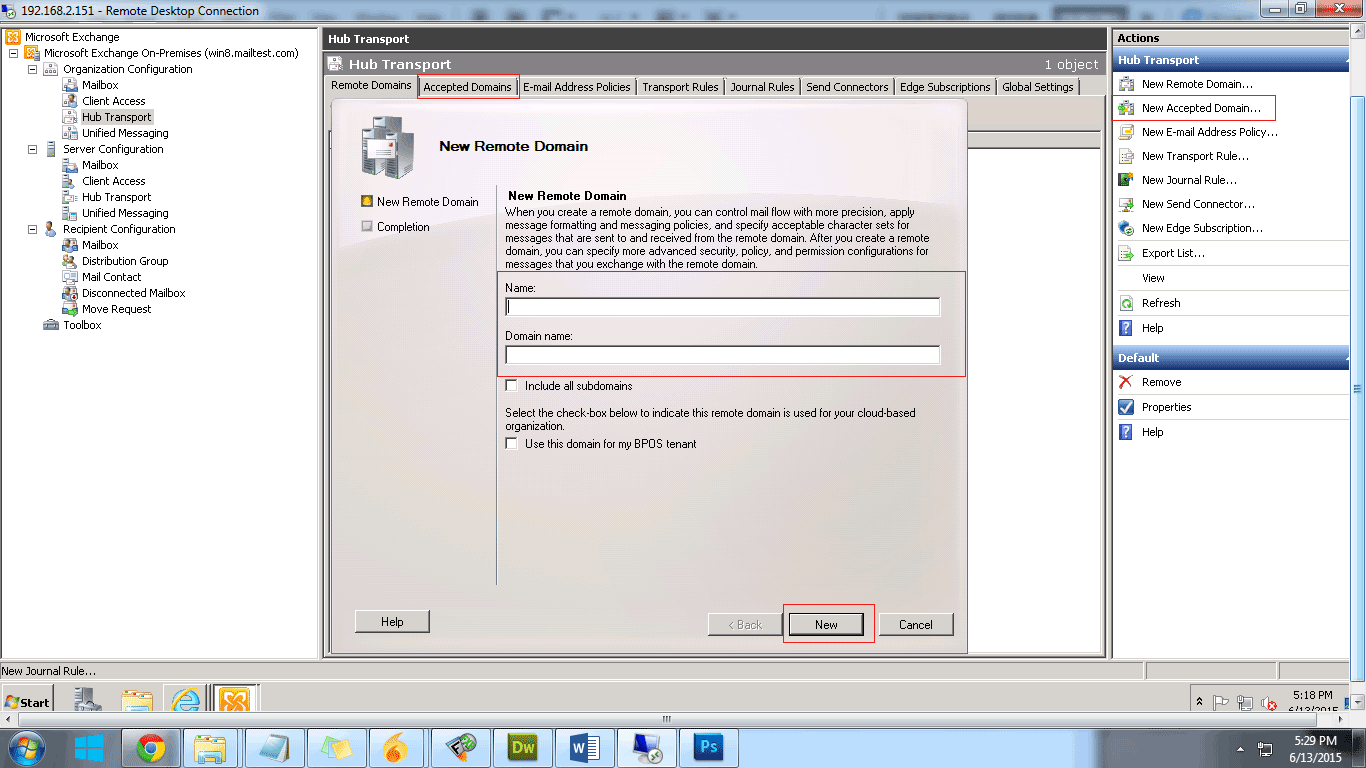Open Mail Contact node
This screenshot has height=768, width=1366.
[111, 277]
